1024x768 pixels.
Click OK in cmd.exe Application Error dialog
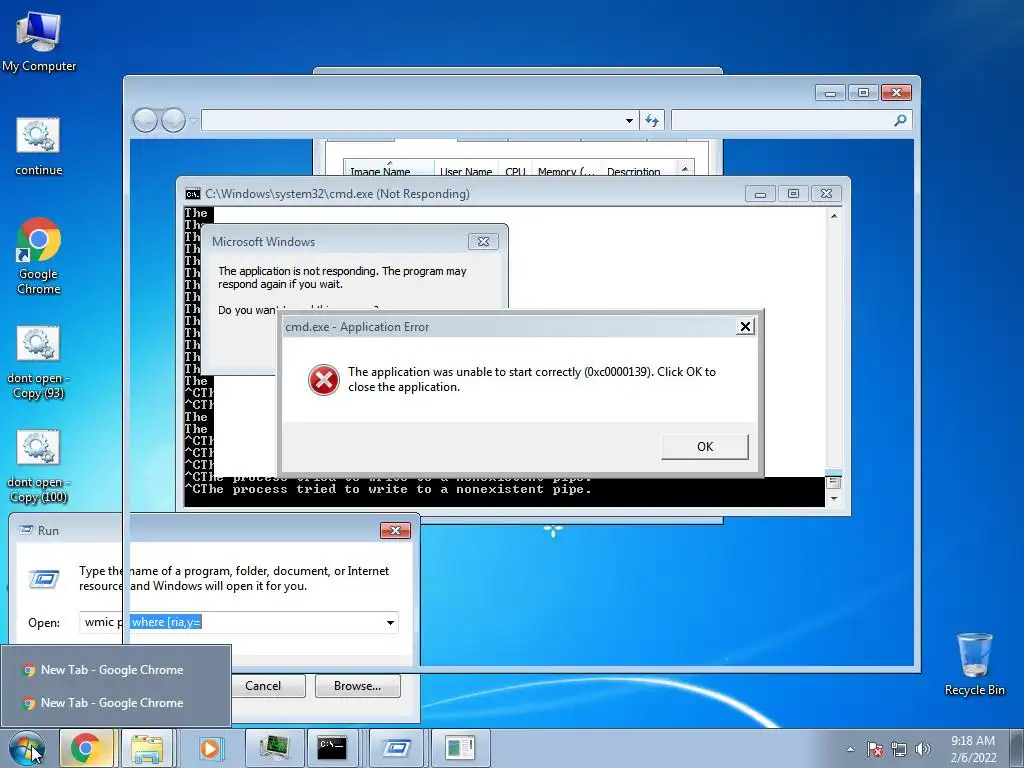coord(705,447)
